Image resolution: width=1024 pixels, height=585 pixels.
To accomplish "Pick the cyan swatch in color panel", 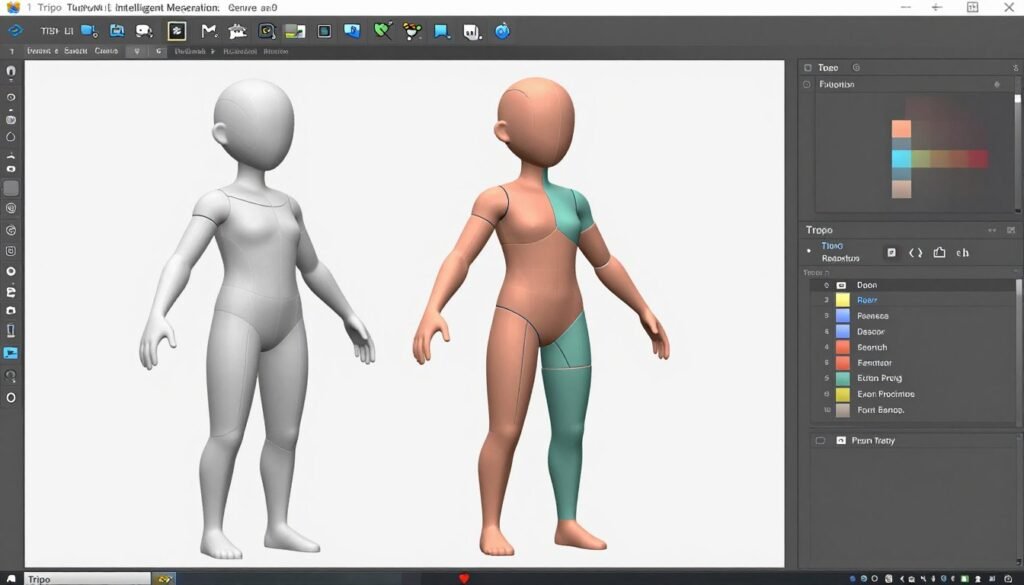I will click(901, 159).
